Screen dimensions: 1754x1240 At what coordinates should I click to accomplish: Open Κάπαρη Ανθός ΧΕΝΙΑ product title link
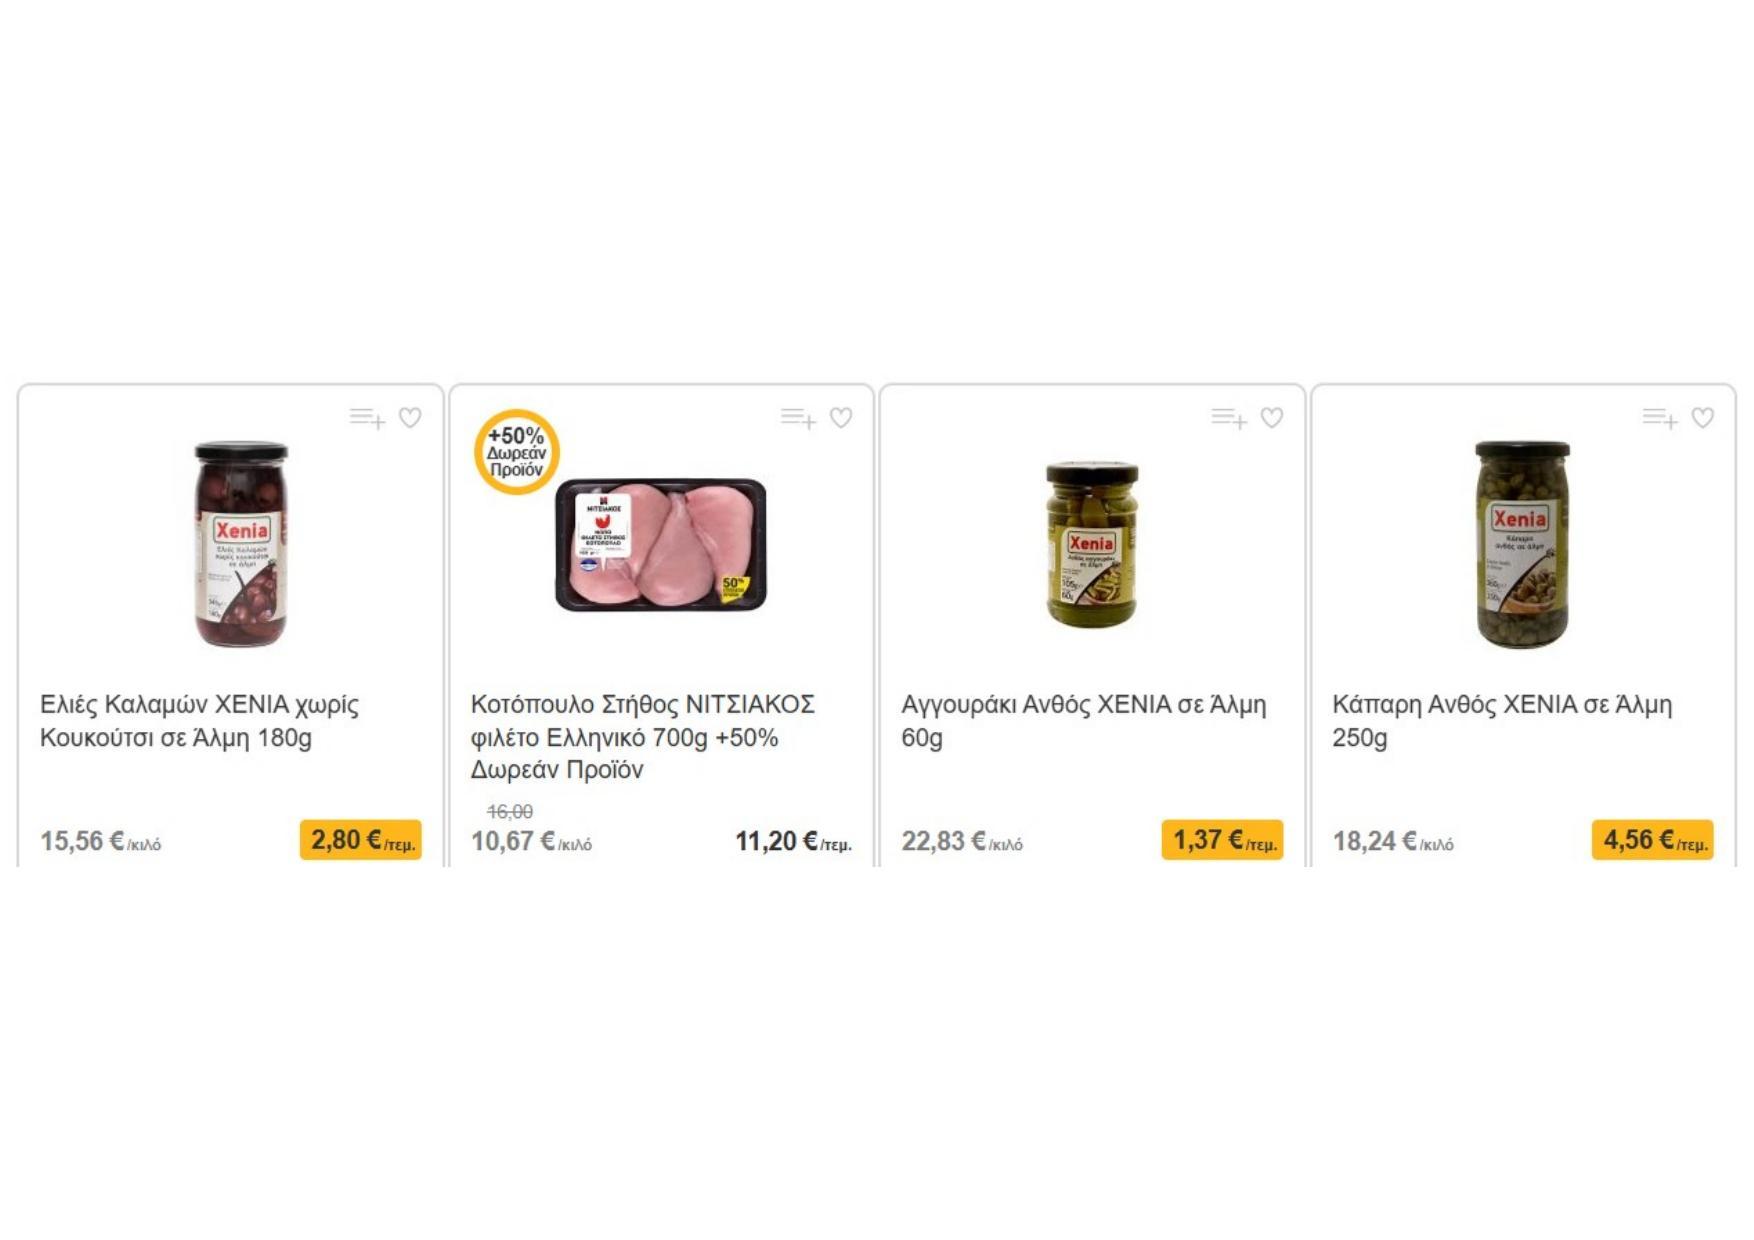[1502, 721]
